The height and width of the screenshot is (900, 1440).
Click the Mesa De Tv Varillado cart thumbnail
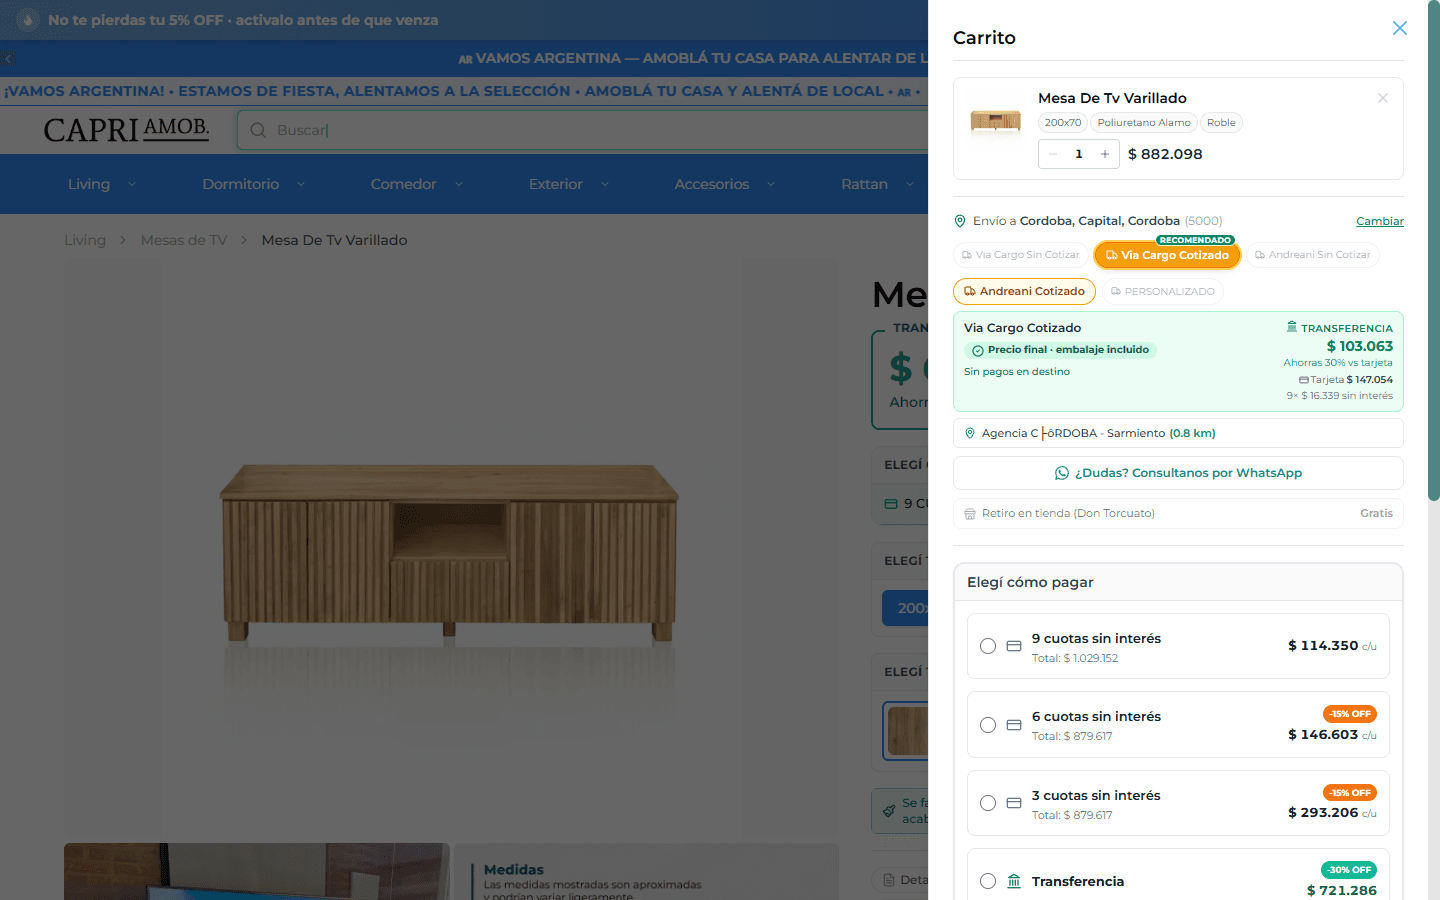point(996,122)
